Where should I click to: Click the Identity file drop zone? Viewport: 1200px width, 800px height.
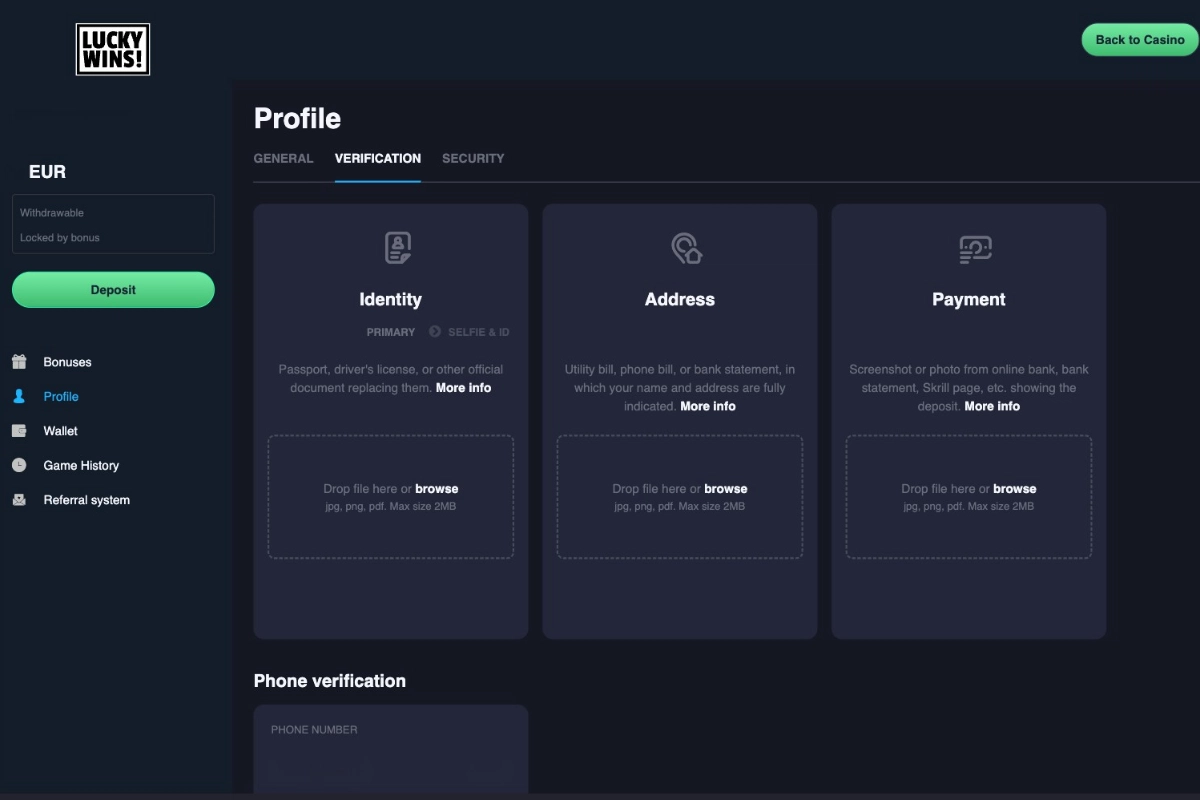click(391, 497)
